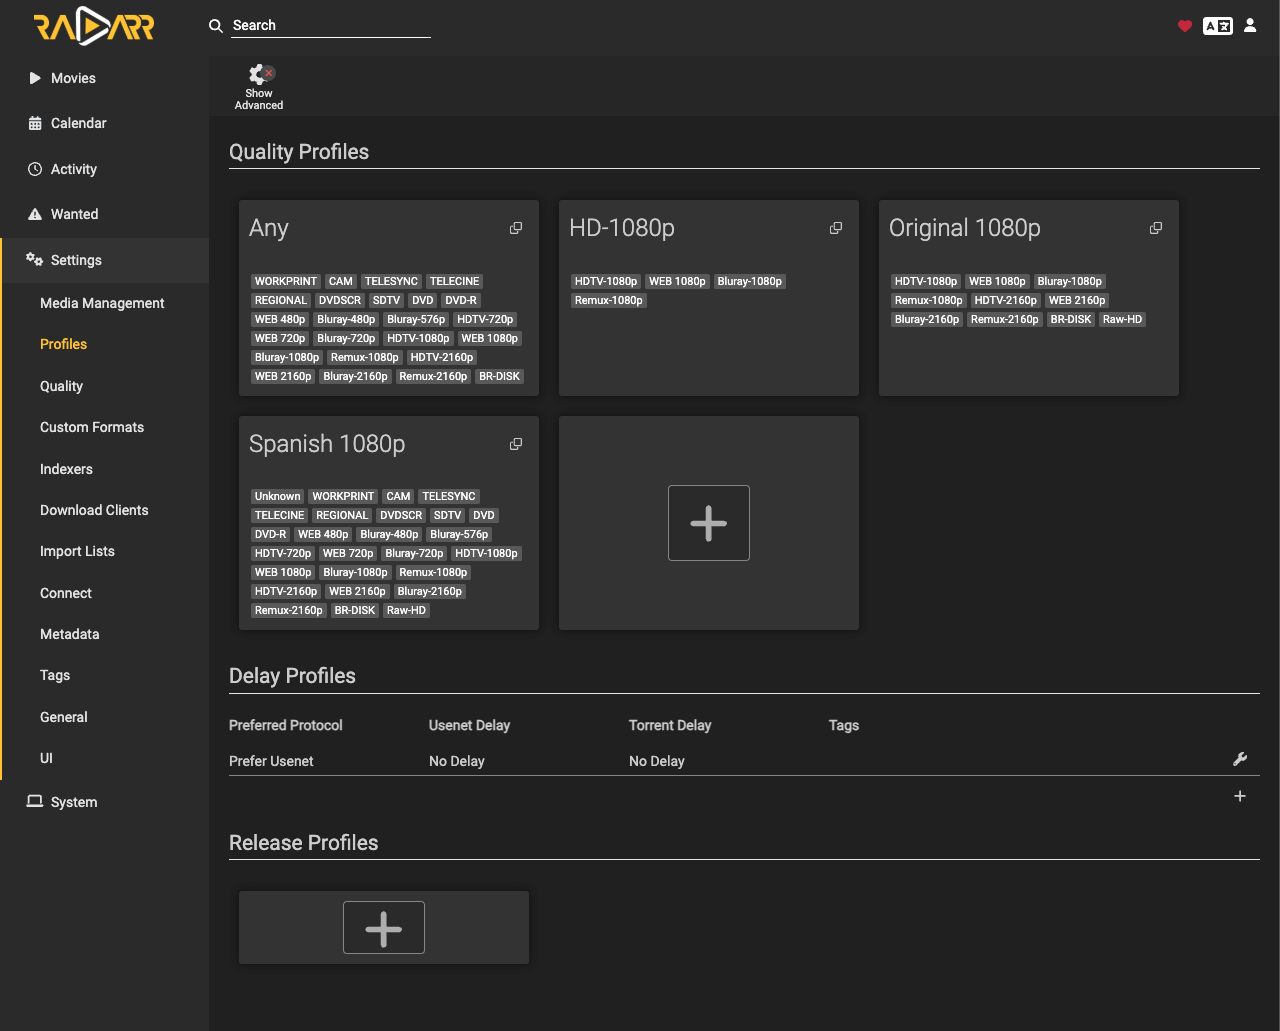This screenshot has width=1280, height=1031.
Task: Add a new quality profile card
Action: [x=709, y=523]
